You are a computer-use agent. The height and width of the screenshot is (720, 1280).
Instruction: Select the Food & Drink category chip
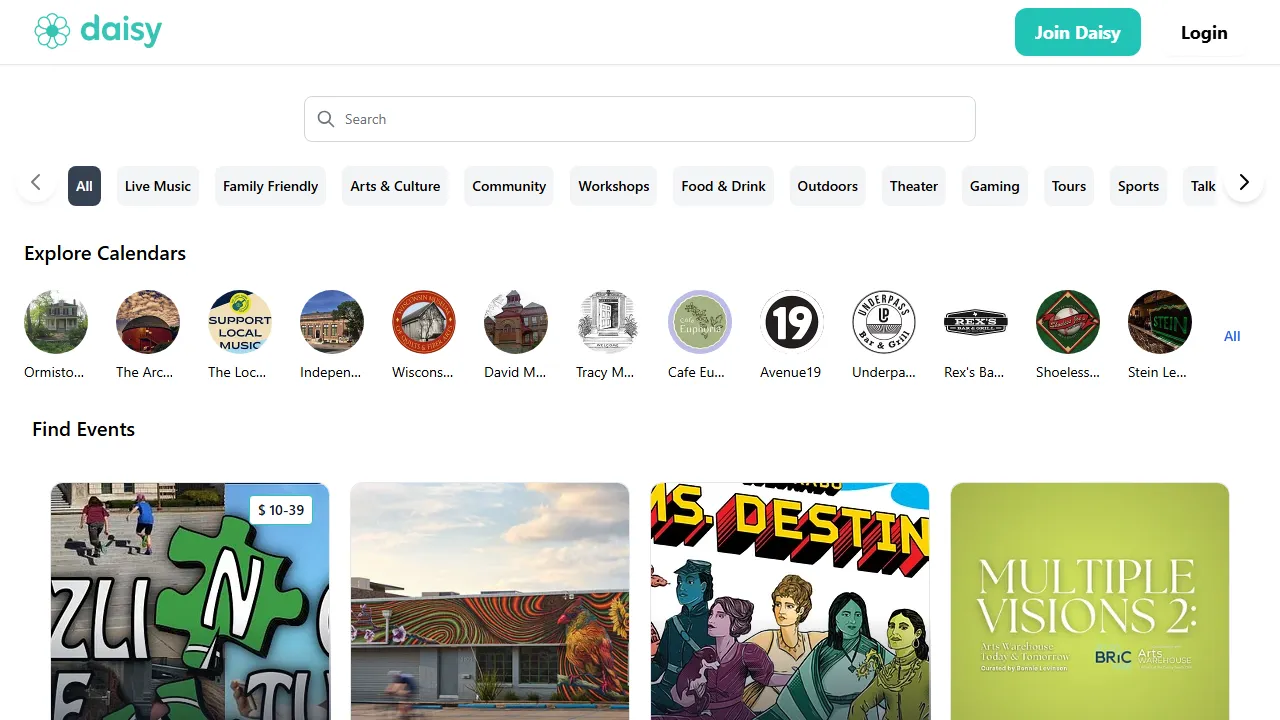pos(723,186)
